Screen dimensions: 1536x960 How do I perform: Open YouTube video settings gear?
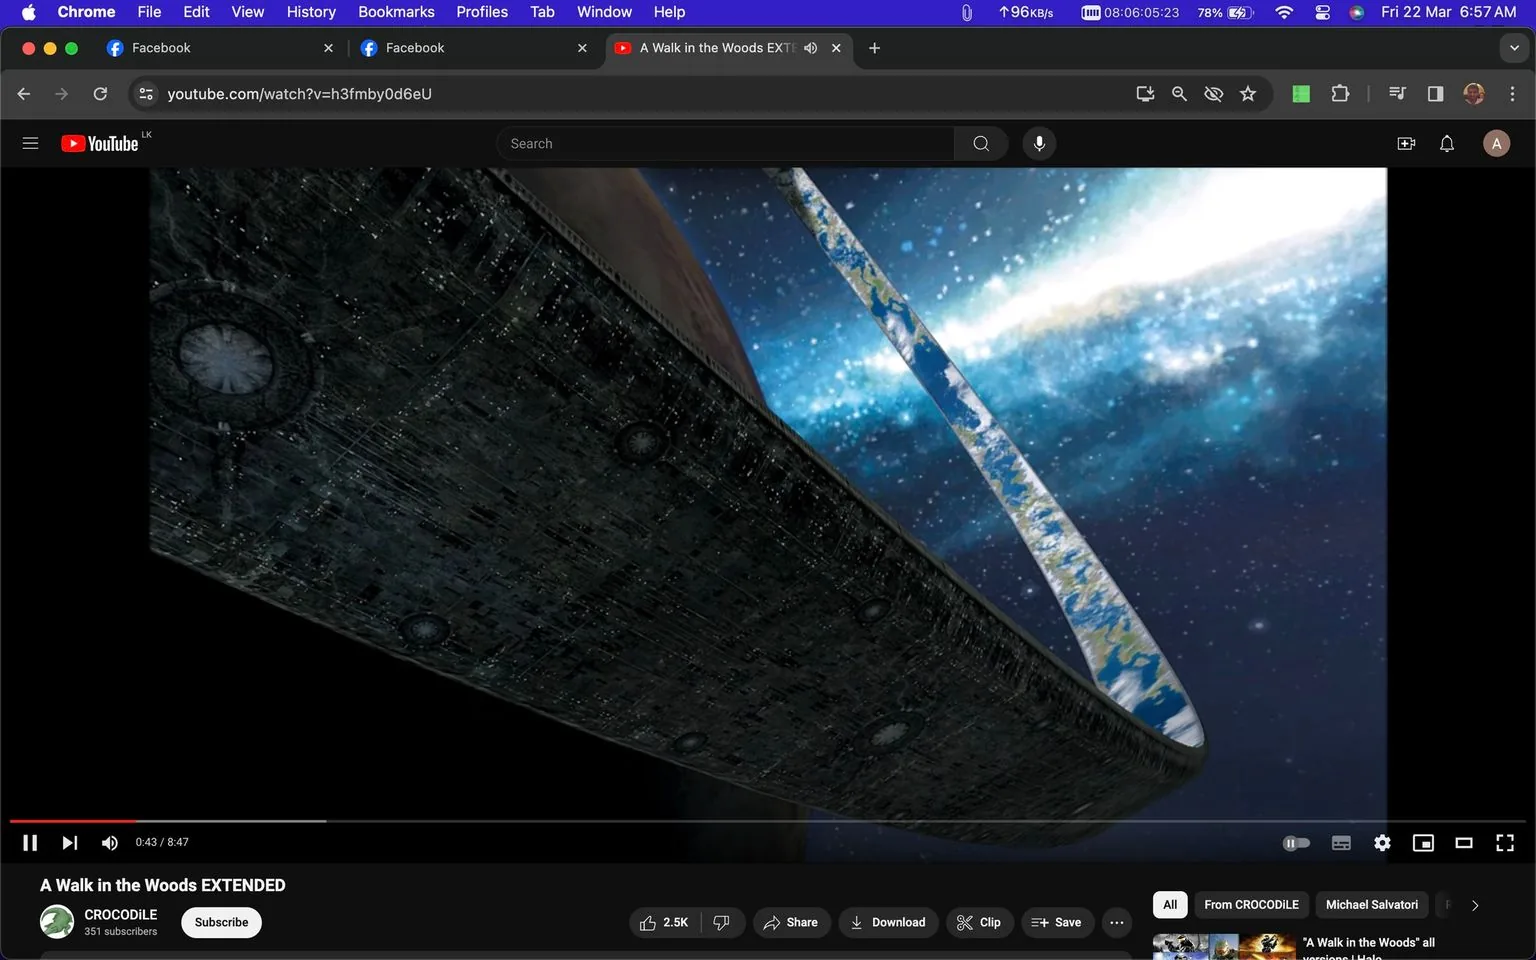[1381, 842]
